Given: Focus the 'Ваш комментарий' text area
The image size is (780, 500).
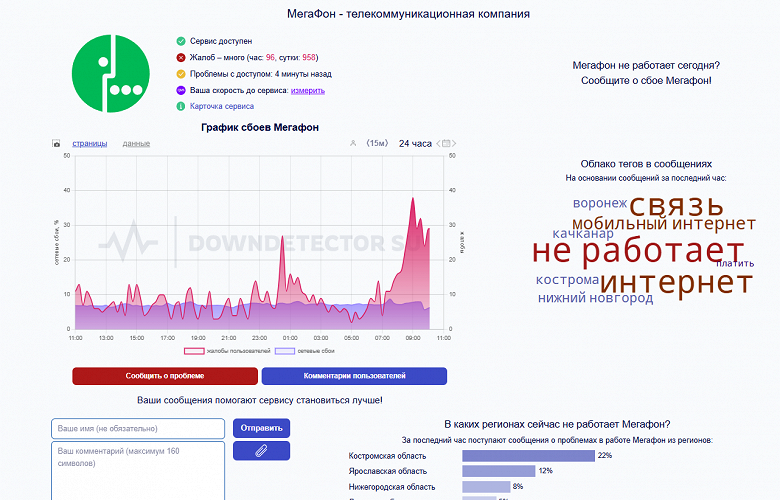Looking at the screenshot, I should (x=138, y=471).
